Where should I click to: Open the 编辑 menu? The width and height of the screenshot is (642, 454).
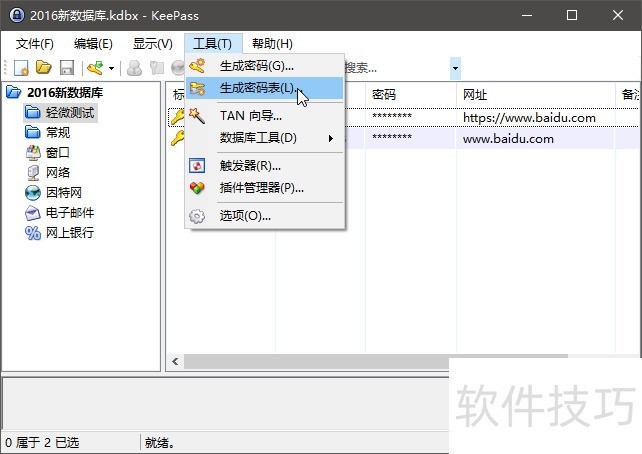93,44
